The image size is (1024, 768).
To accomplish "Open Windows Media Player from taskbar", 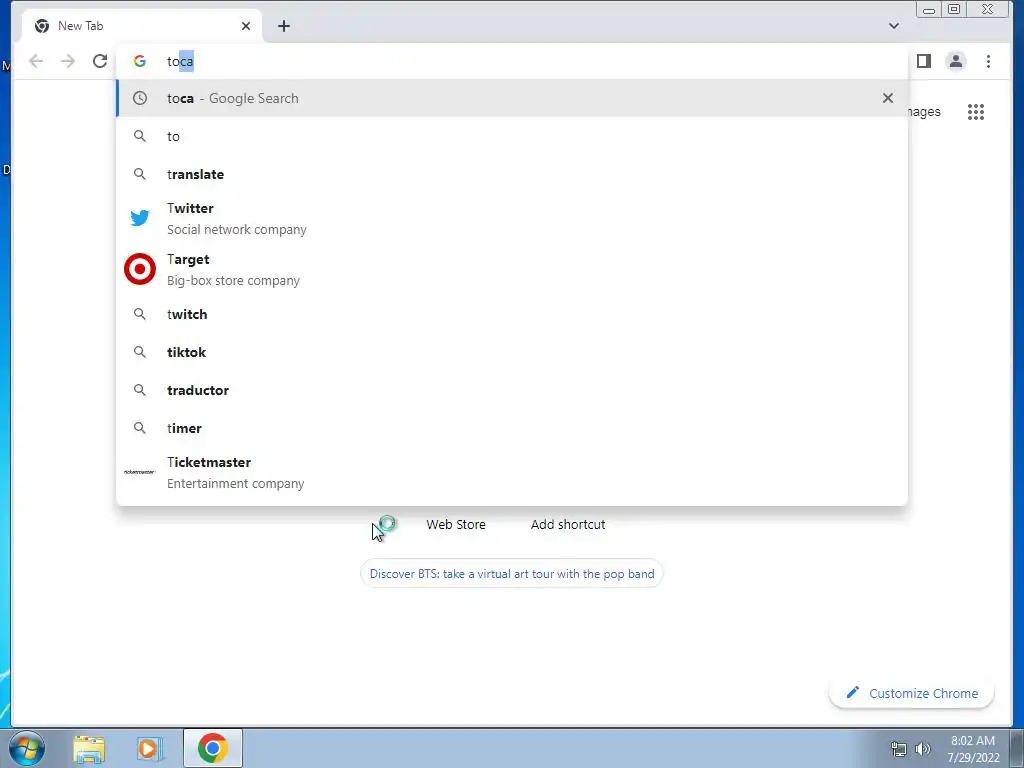I will [x=149, y=748].
